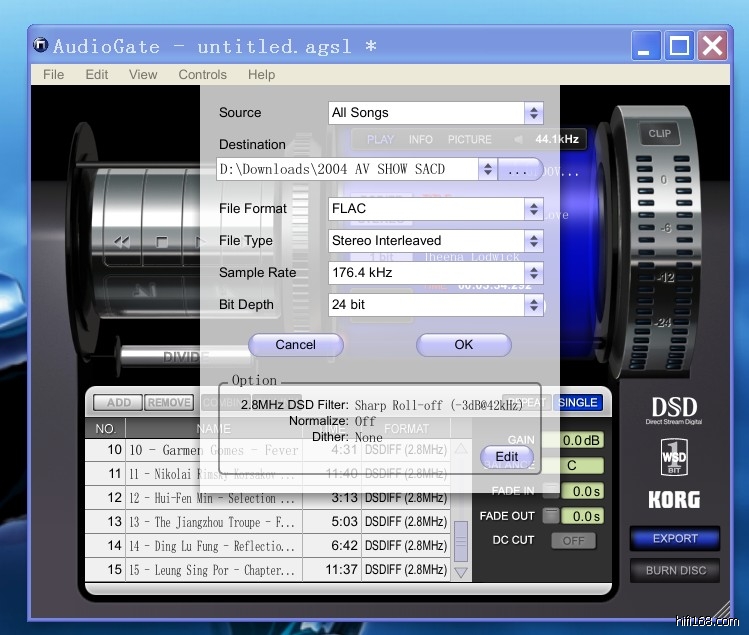Browse for destination folder with the ... button
This screenshot has width=749, height=635.
coord(517,170)
